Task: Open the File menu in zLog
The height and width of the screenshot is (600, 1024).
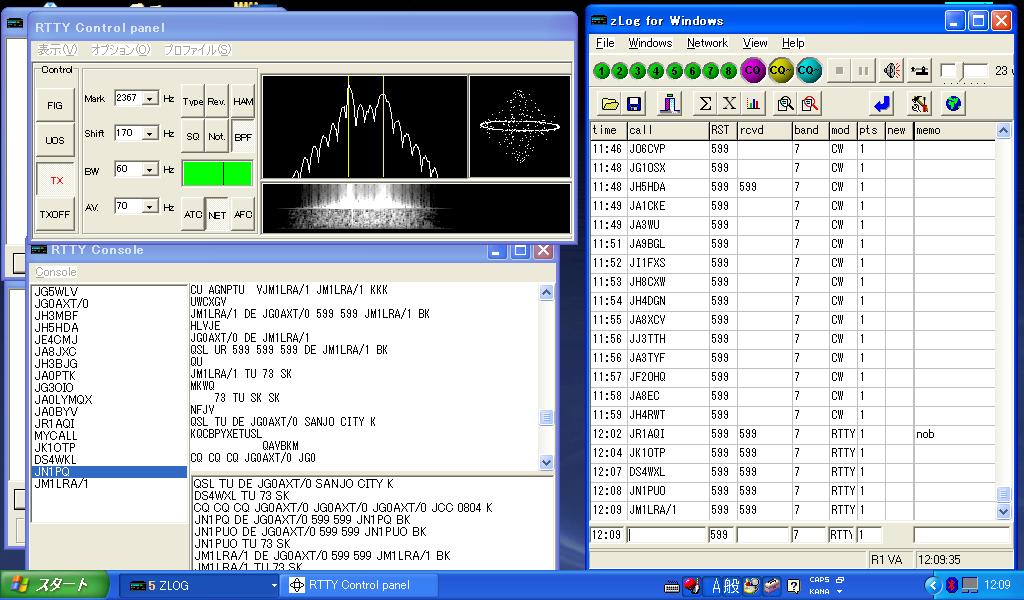Action: tap(605, 43)
